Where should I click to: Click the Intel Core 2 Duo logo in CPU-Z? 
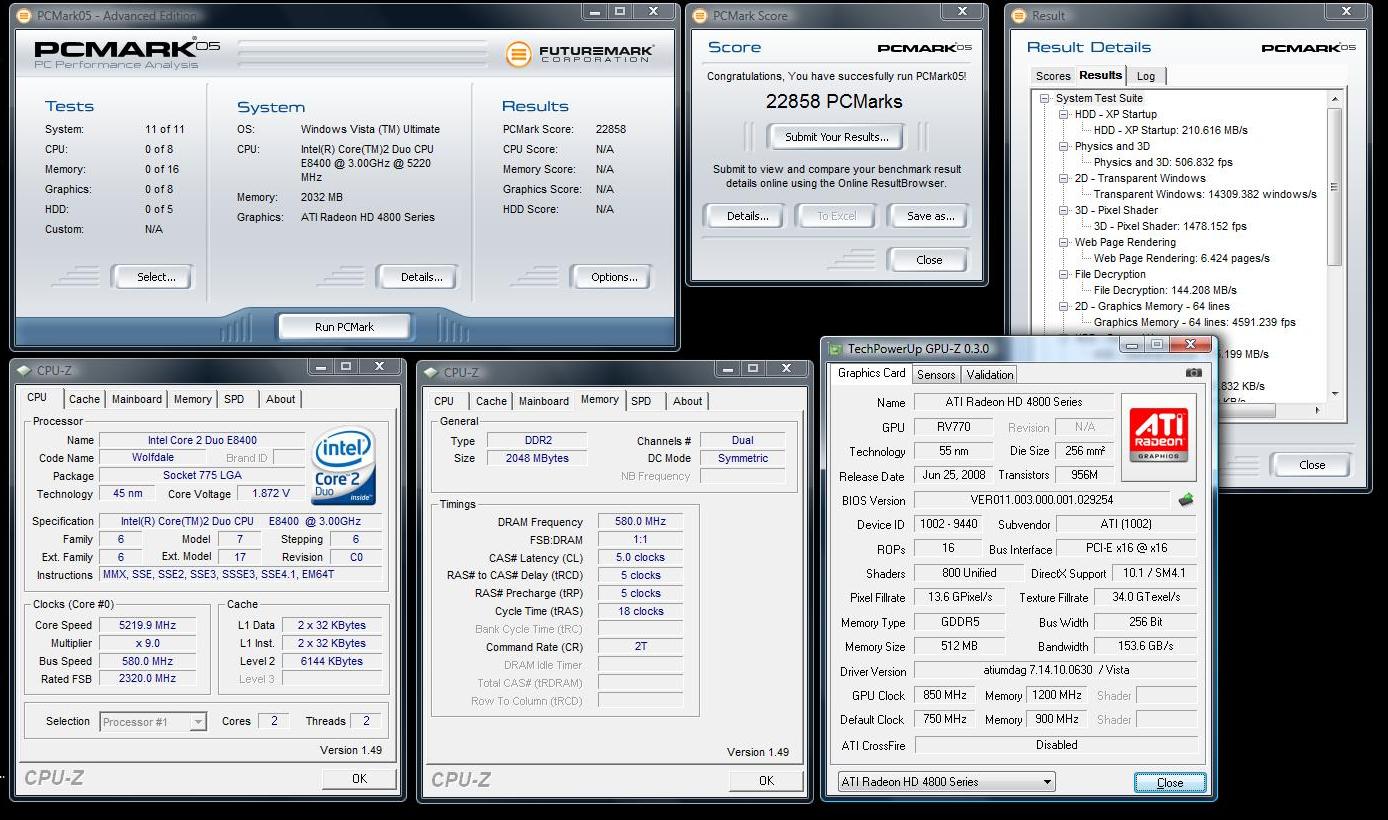pos(343,466)
